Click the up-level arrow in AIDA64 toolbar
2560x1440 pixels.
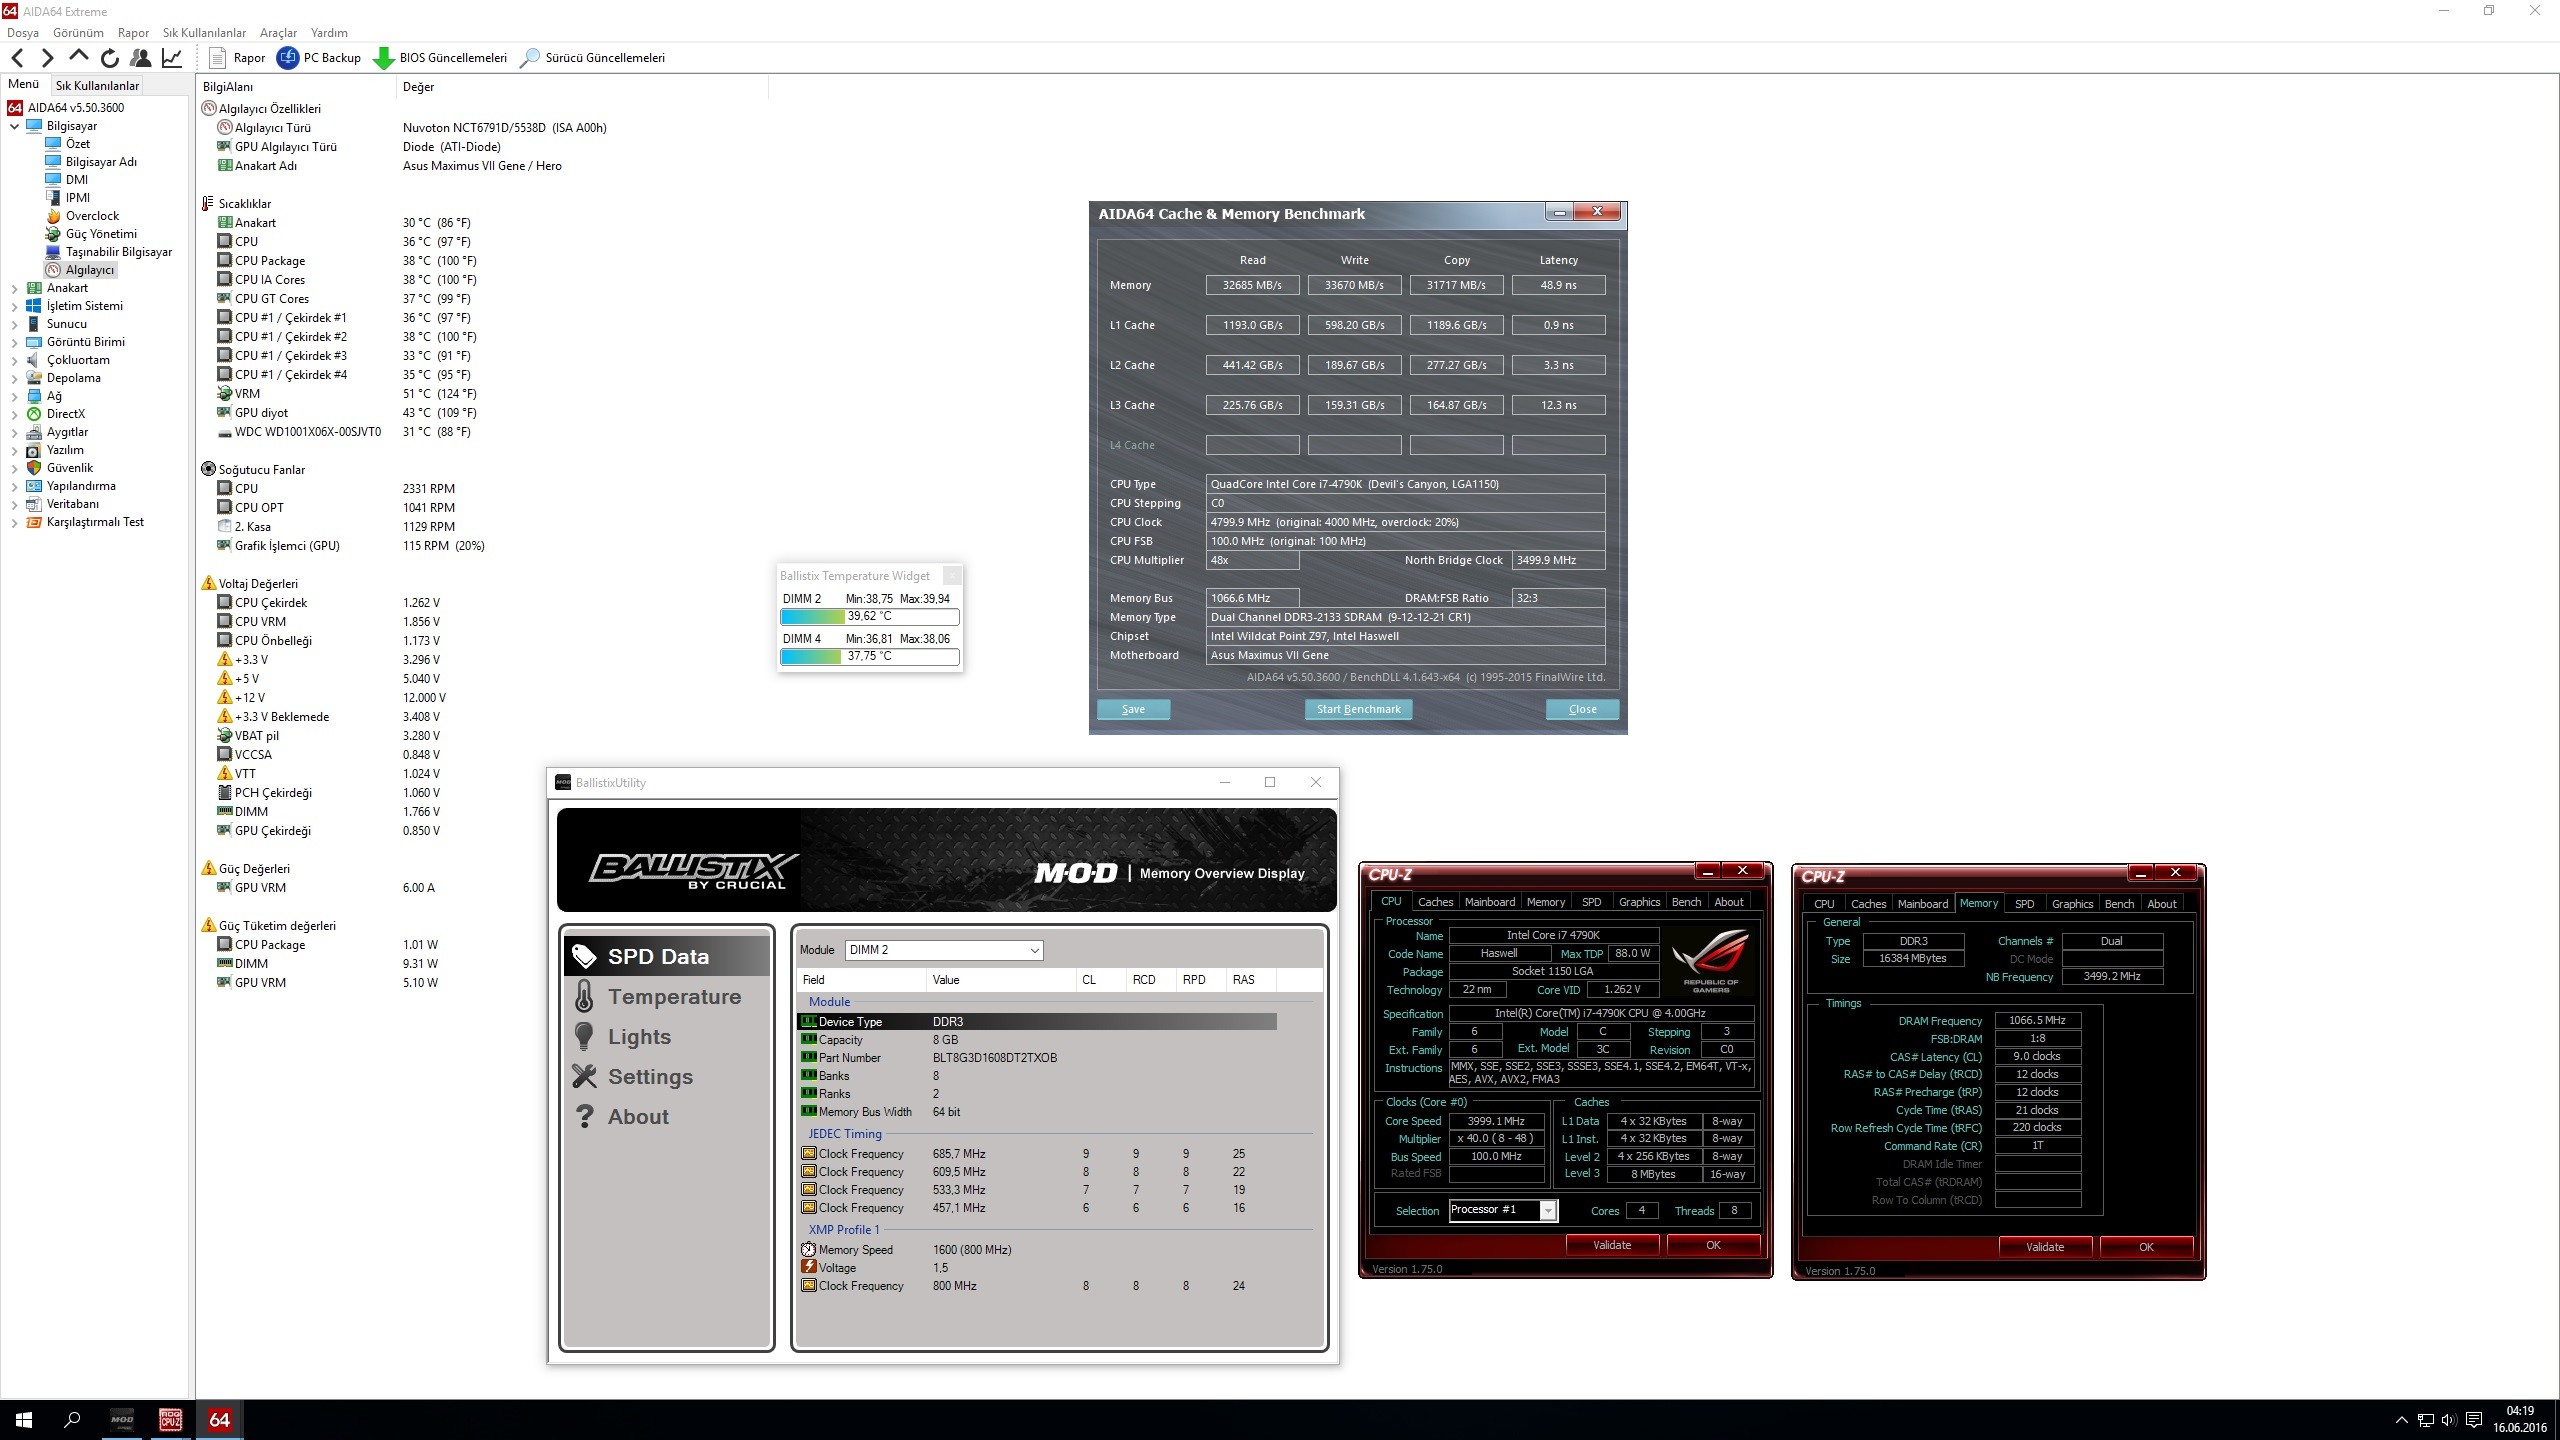pos(79,57)
